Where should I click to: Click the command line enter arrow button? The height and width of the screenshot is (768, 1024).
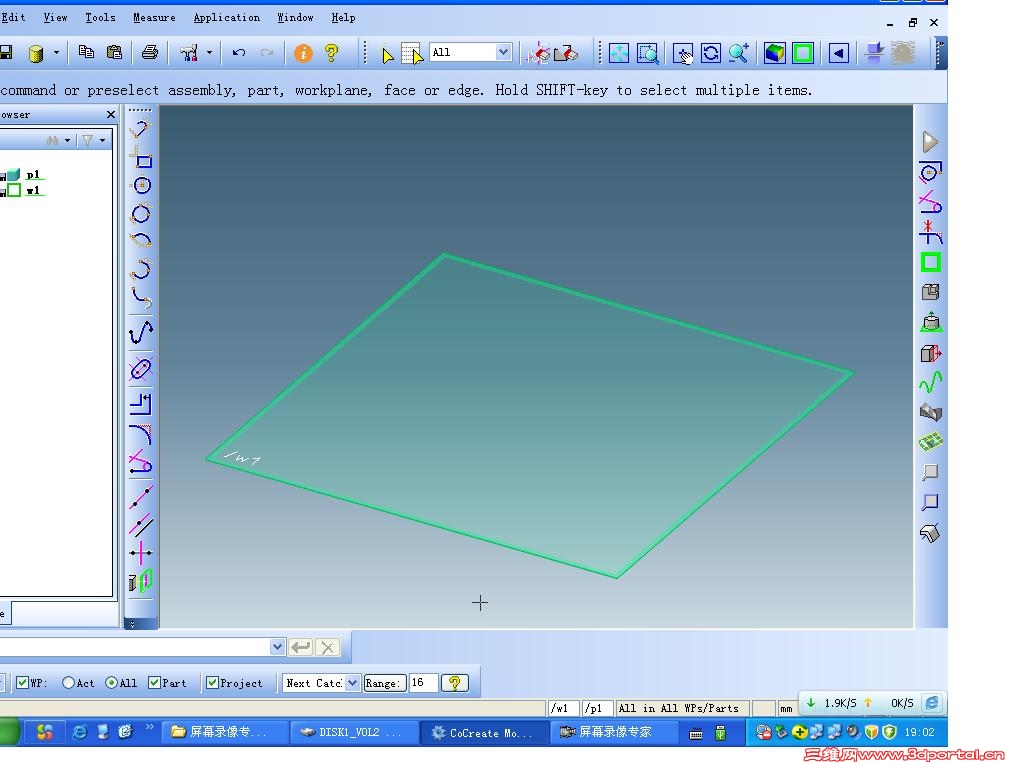(300, 647)
